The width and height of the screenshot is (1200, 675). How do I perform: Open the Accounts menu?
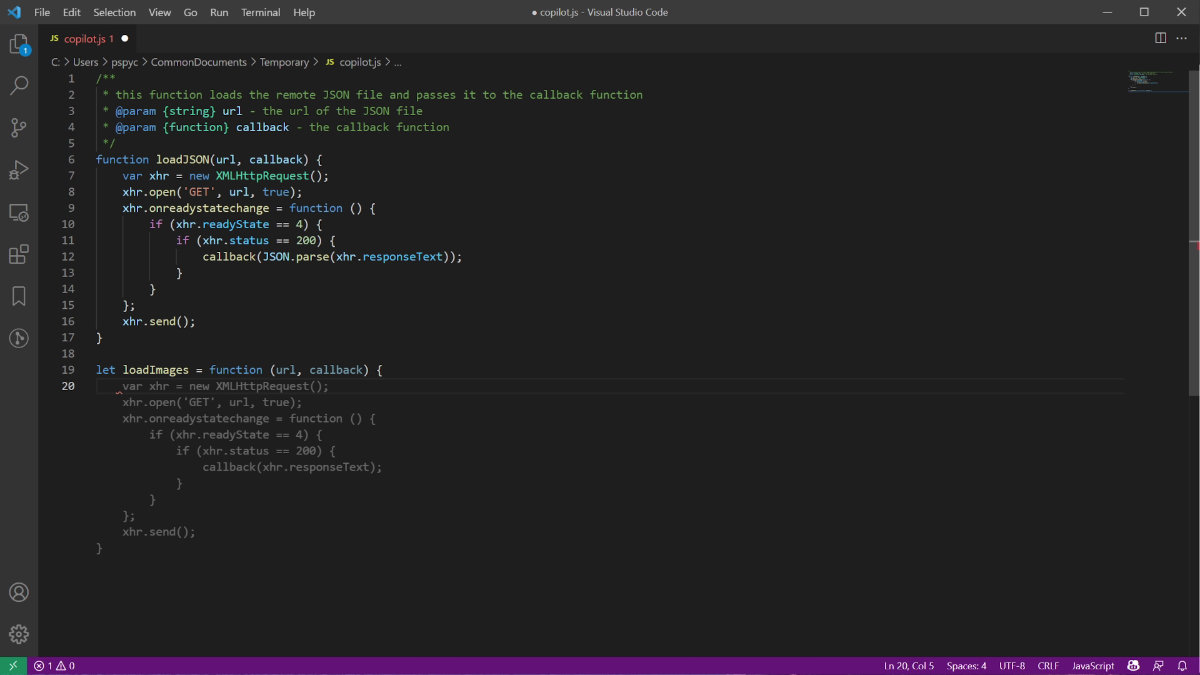18,592
